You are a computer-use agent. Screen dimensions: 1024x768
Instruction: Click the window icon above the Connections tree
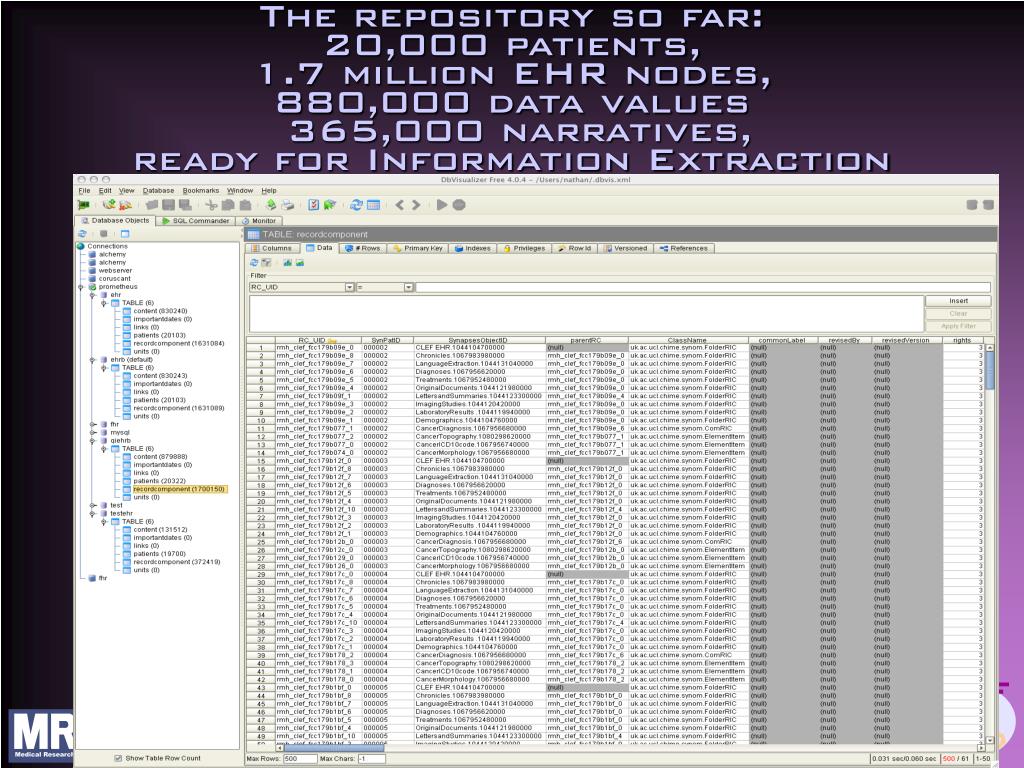click(125, 234)
